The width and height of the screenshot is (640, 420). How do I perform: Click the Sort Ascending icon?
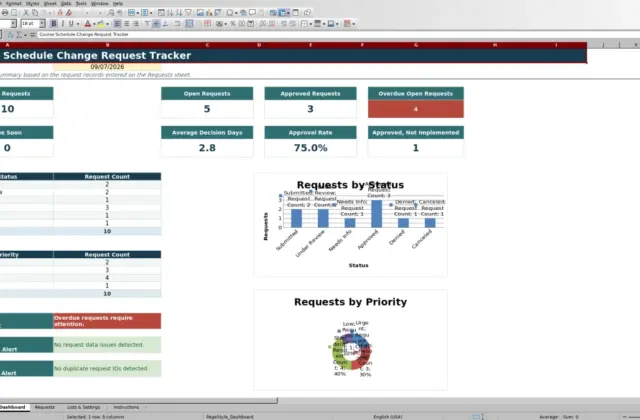coord(170,13)
